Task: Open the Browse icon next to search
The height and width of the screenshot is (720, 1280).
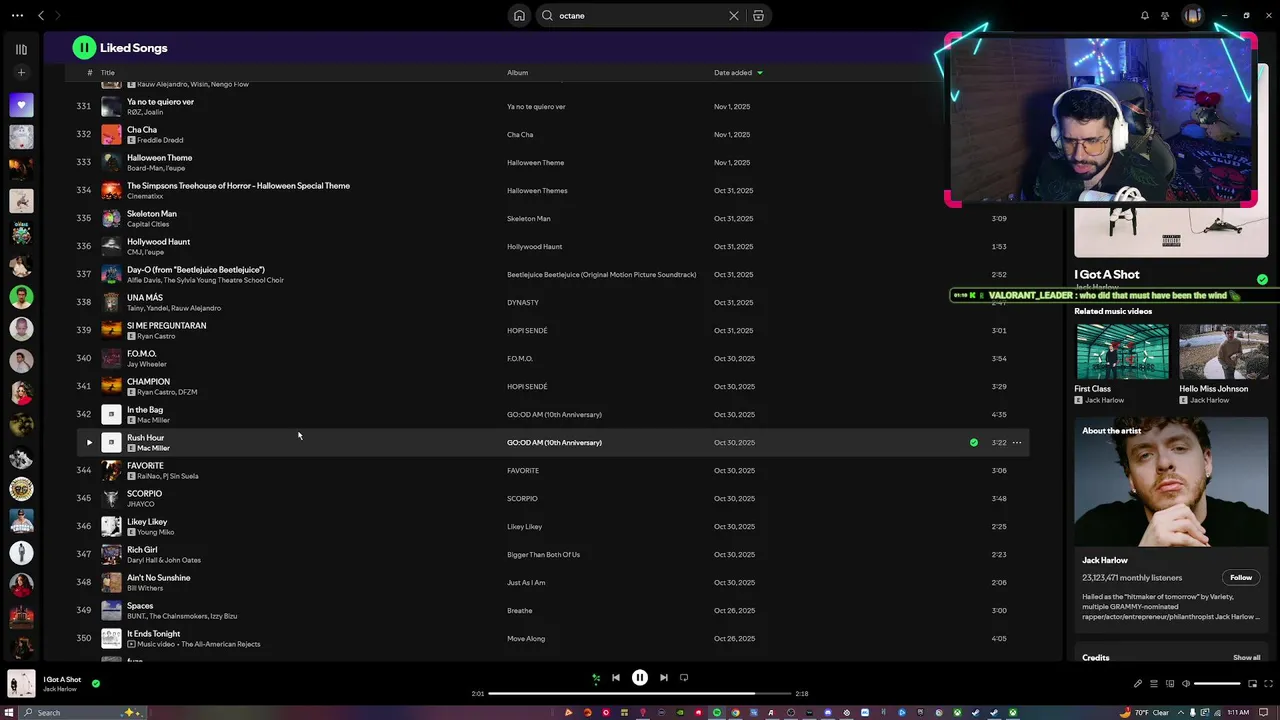Action: (758, 16)
